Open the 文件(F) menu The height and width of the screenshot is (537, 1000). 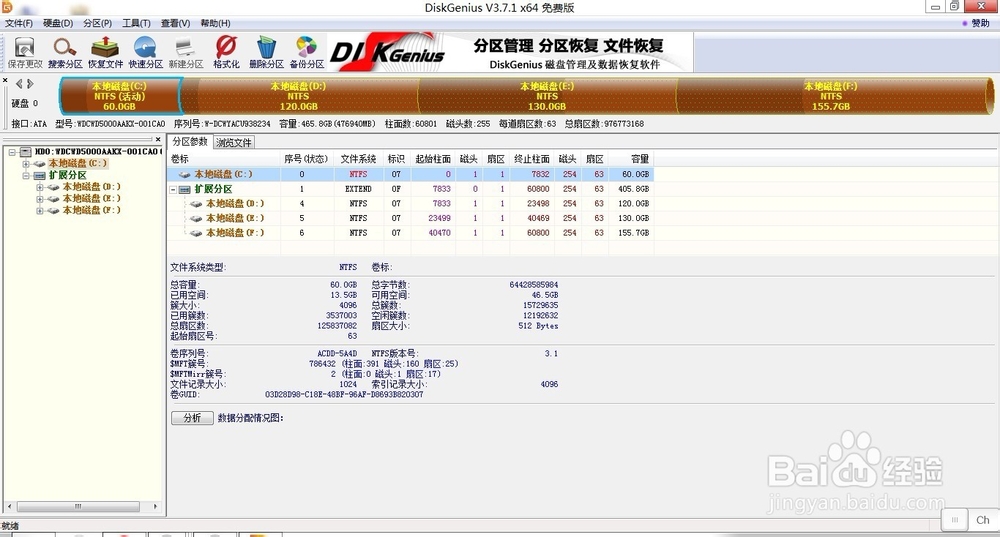pos(18,23)
